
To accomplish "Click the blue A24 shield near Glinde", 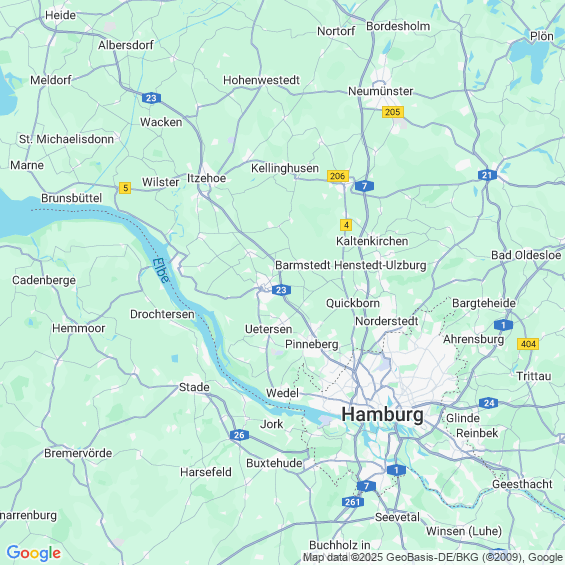I will point(489,402).
